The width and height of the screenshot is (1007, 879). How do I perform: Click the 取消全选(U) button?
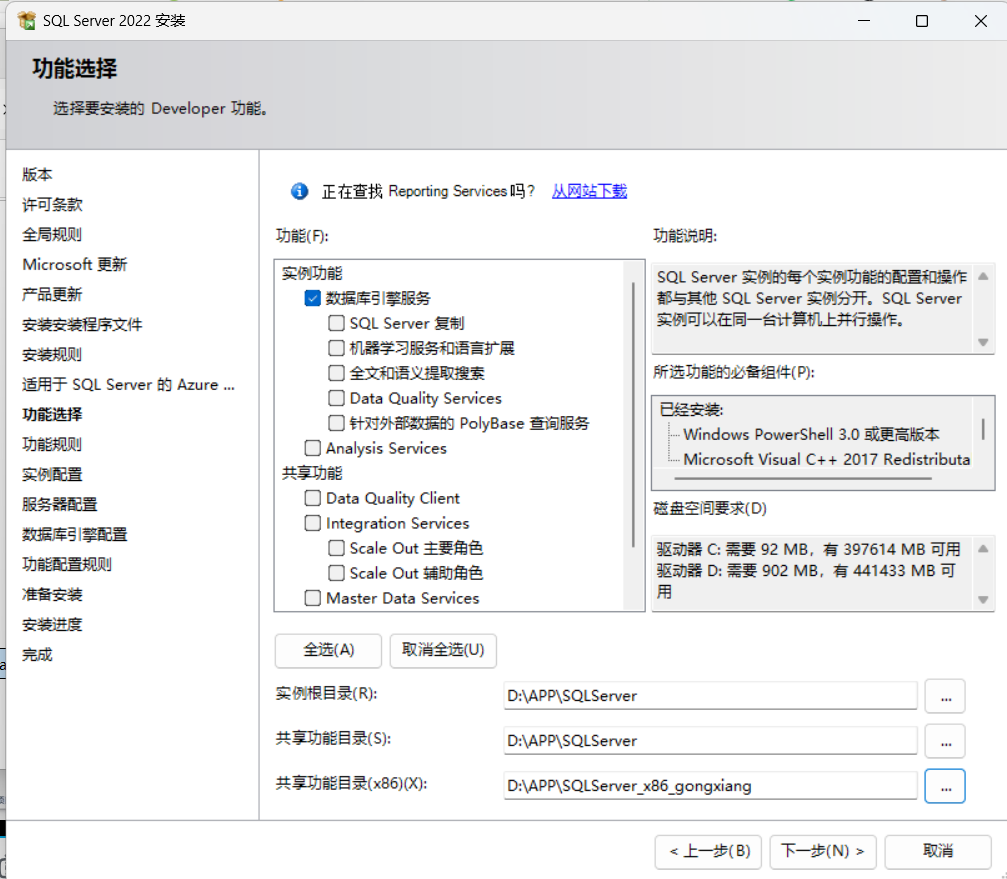click(x=443, y=650)
